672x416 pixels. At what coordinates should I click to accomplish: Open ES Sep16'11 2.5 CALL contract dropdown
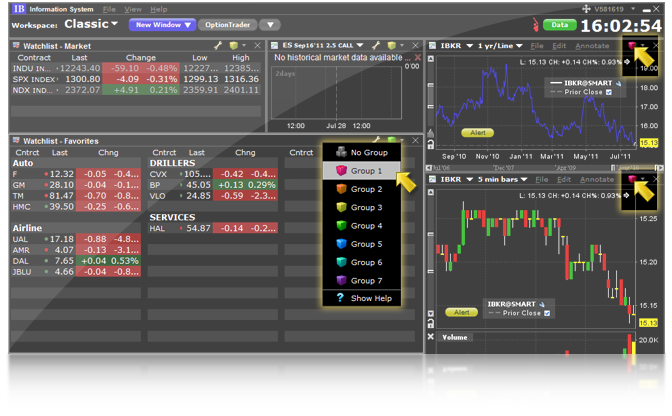tap(360, 45)
